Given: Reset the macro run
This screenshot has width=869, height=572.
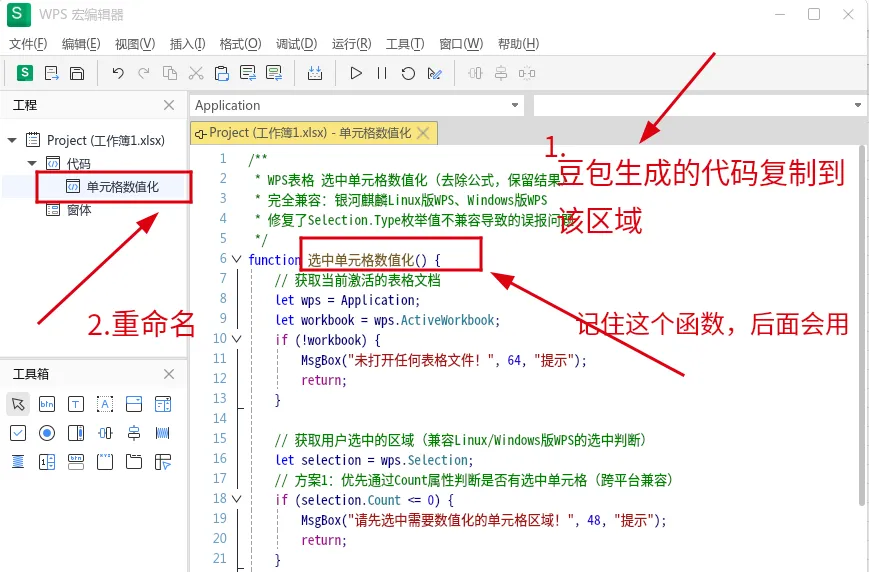Looking at the screenshot, I should coord(408,73).
